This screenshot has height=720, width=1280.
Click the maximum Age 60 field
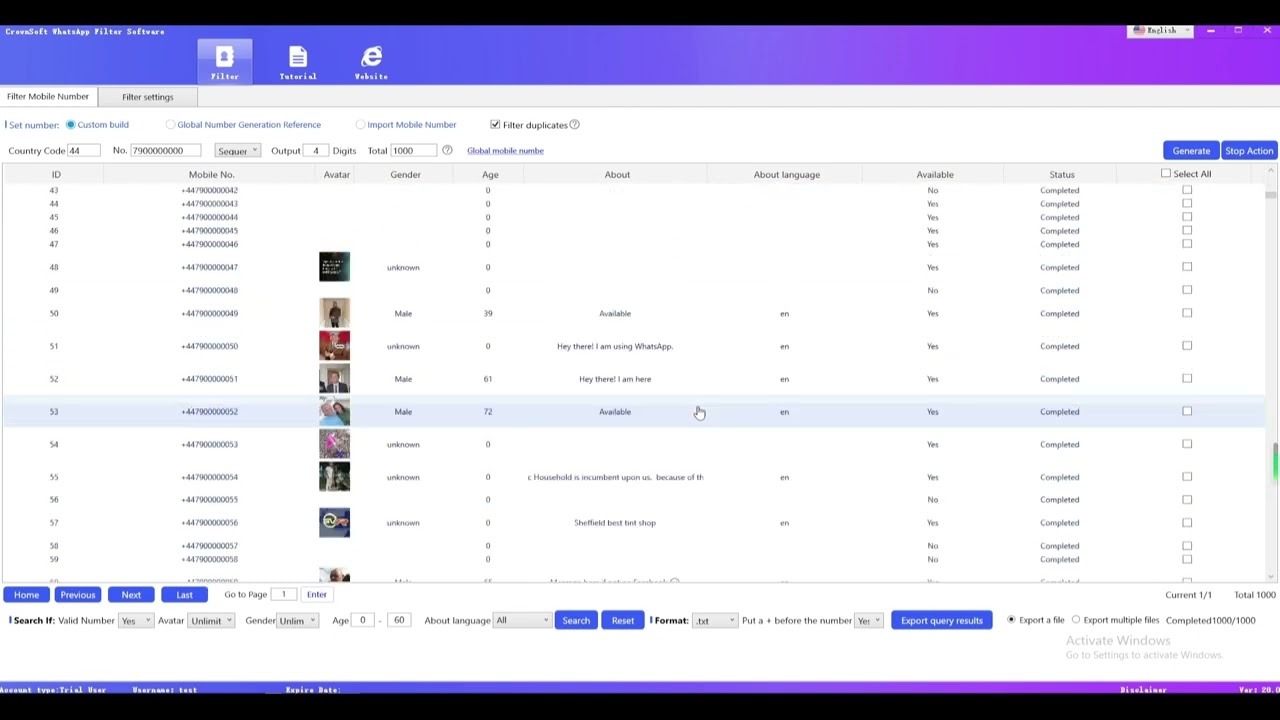point(399,621)
